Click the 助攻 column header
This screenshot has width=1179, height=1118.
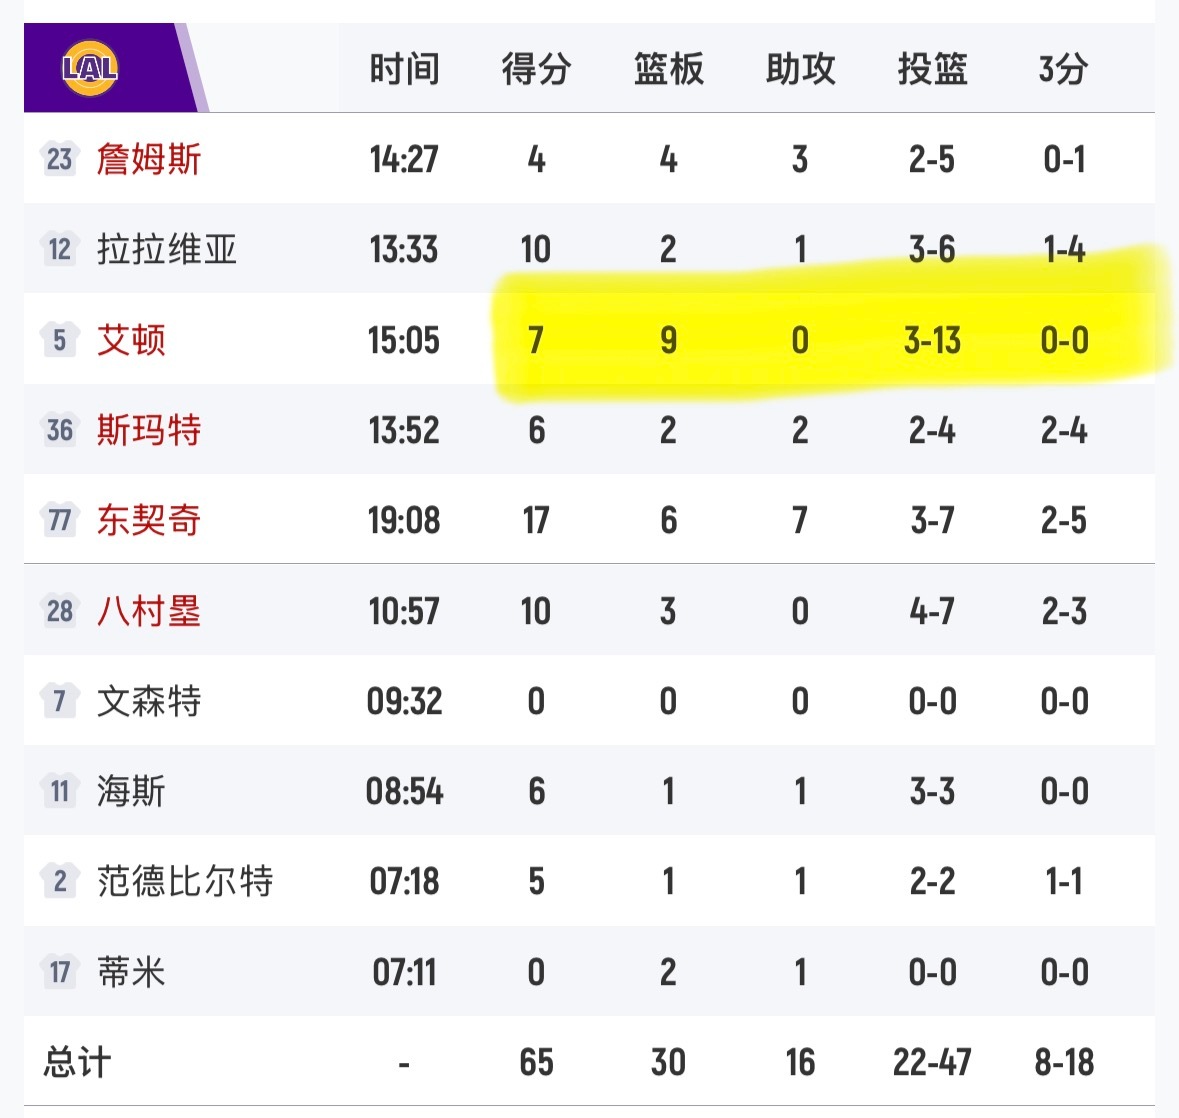point(799,69)
